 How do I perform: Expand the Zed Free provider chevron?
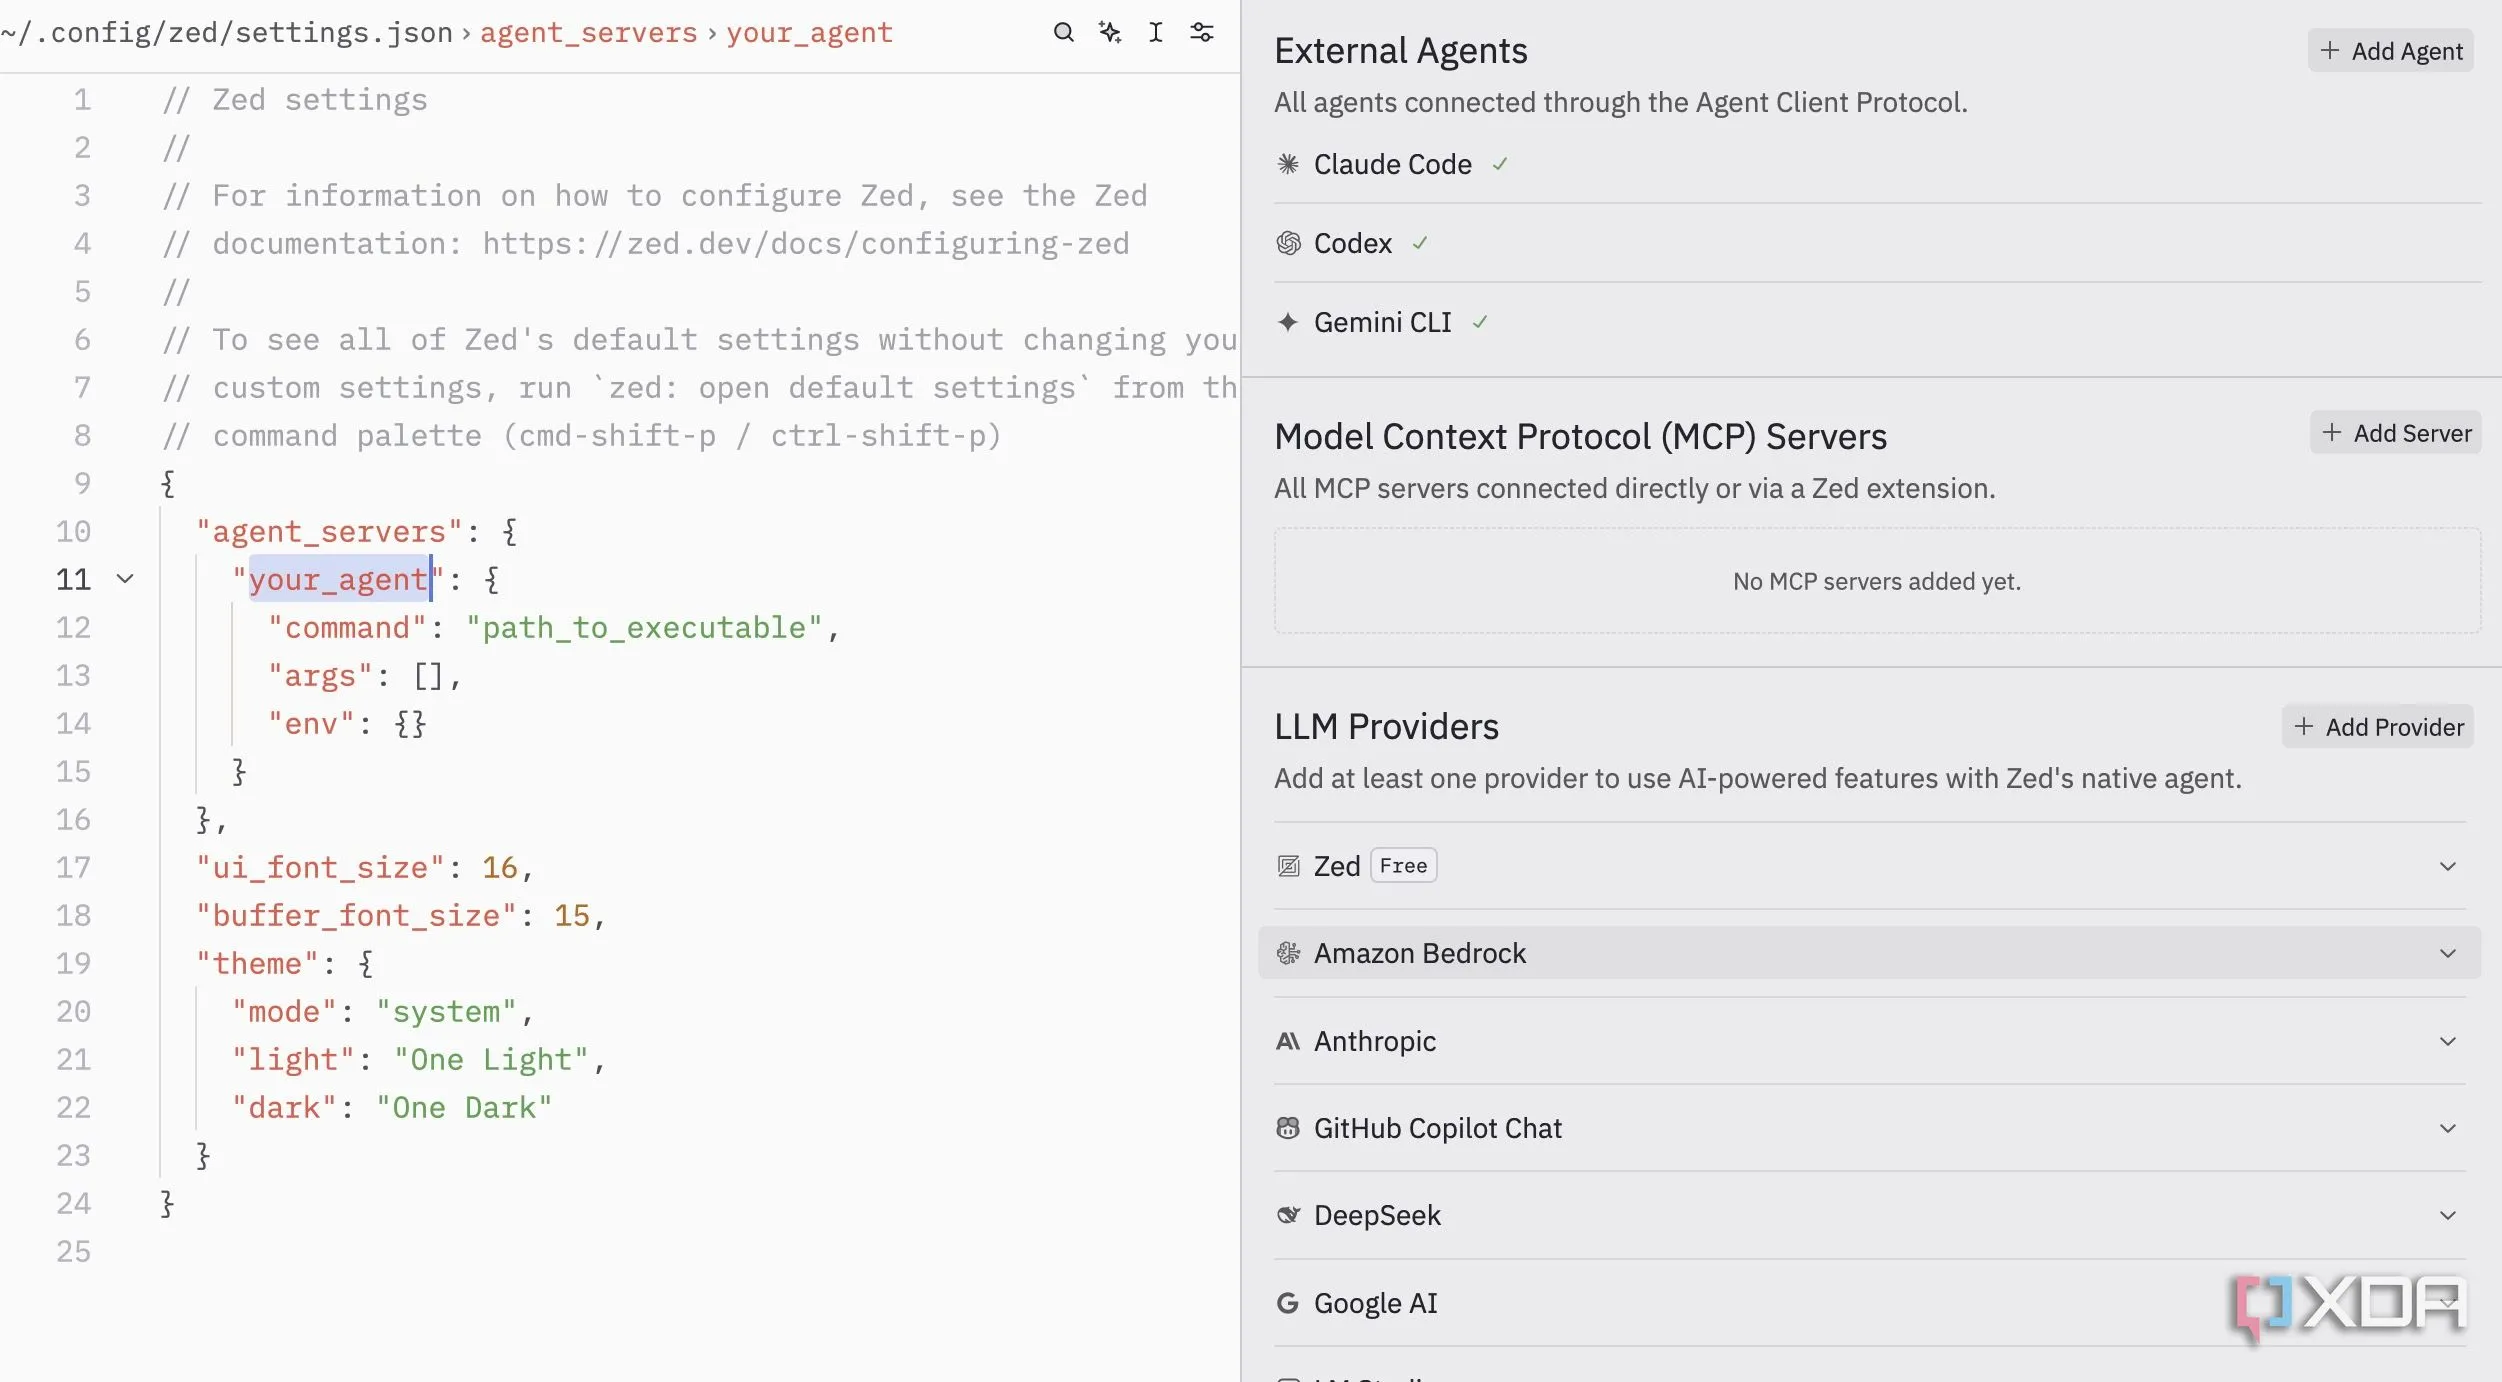[2447, 866]
